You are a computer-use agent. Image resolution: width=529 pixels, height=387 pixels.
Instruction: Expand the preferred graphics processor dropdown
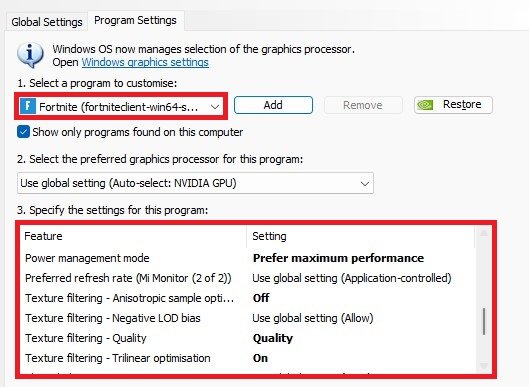click(195, 183)
